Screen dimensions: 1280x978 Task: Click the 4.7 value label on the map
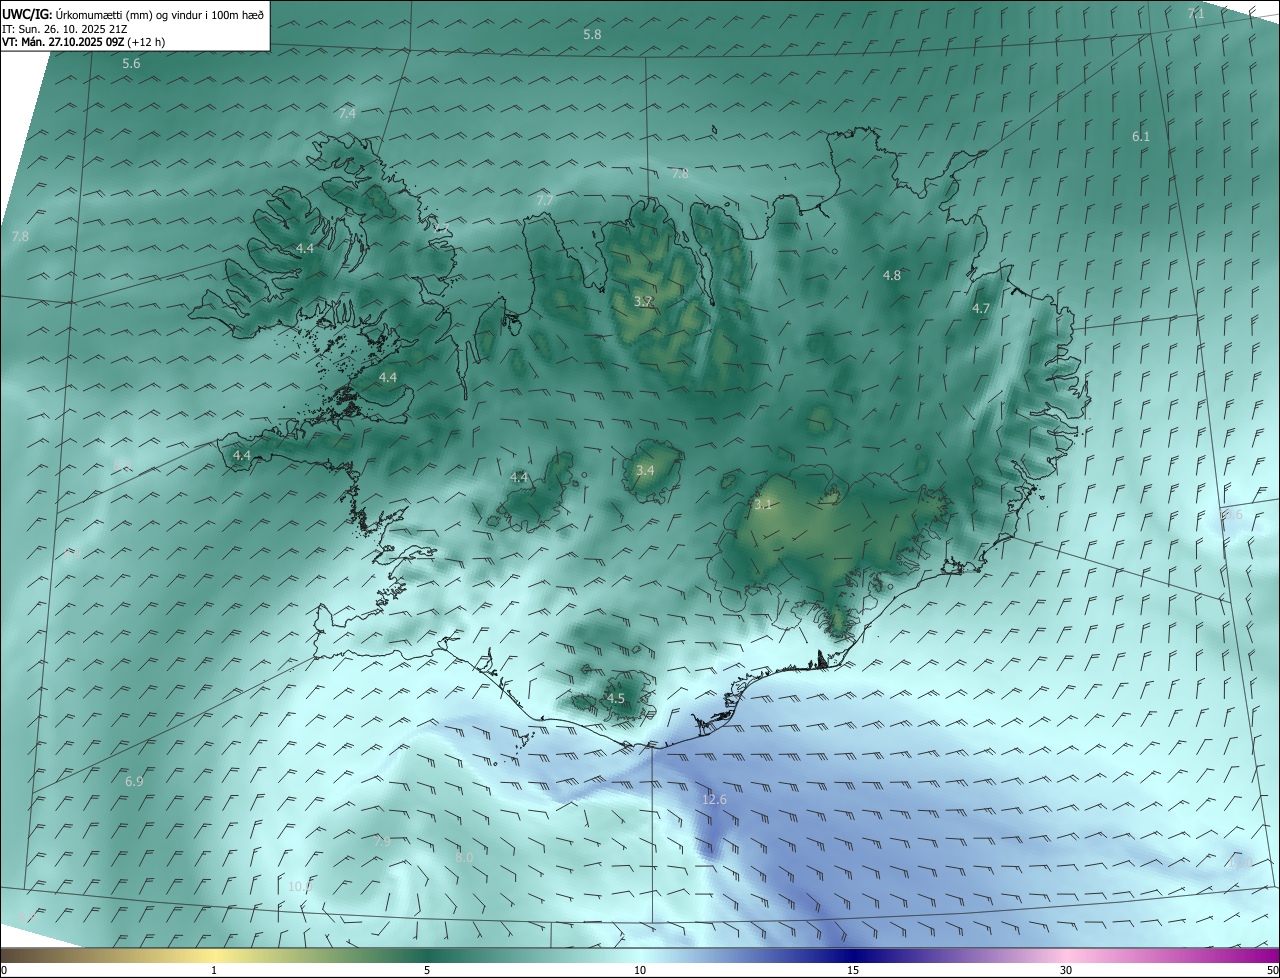981,309
